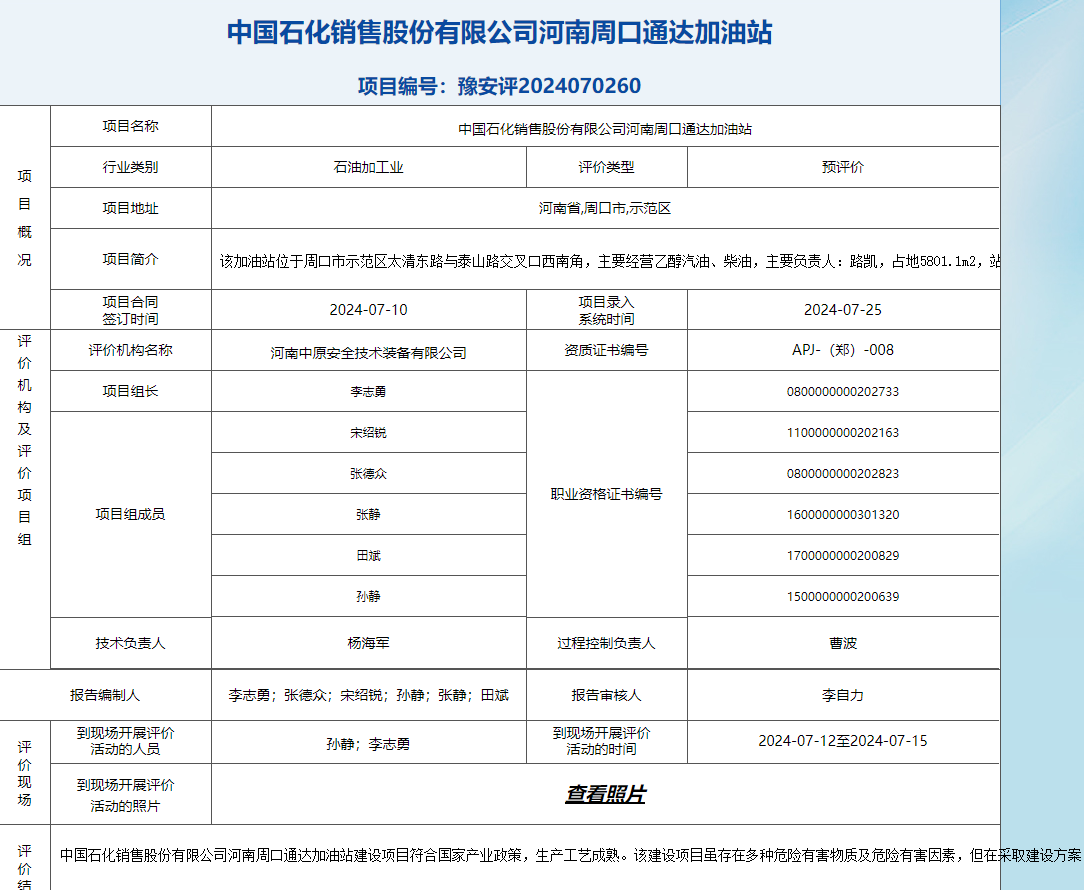1084x890 pixels.
Task: Click technical lead name 杨海军
Action: coord(368,643)
